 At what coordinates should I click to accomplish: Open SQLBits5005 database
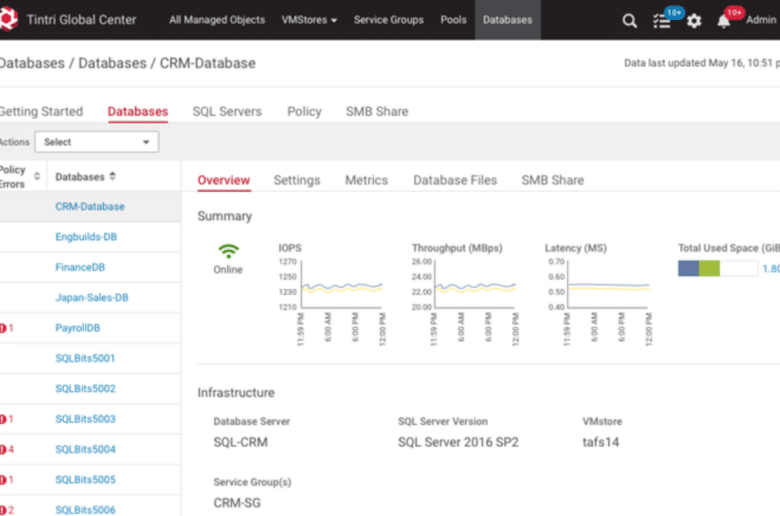click(85, 480)
